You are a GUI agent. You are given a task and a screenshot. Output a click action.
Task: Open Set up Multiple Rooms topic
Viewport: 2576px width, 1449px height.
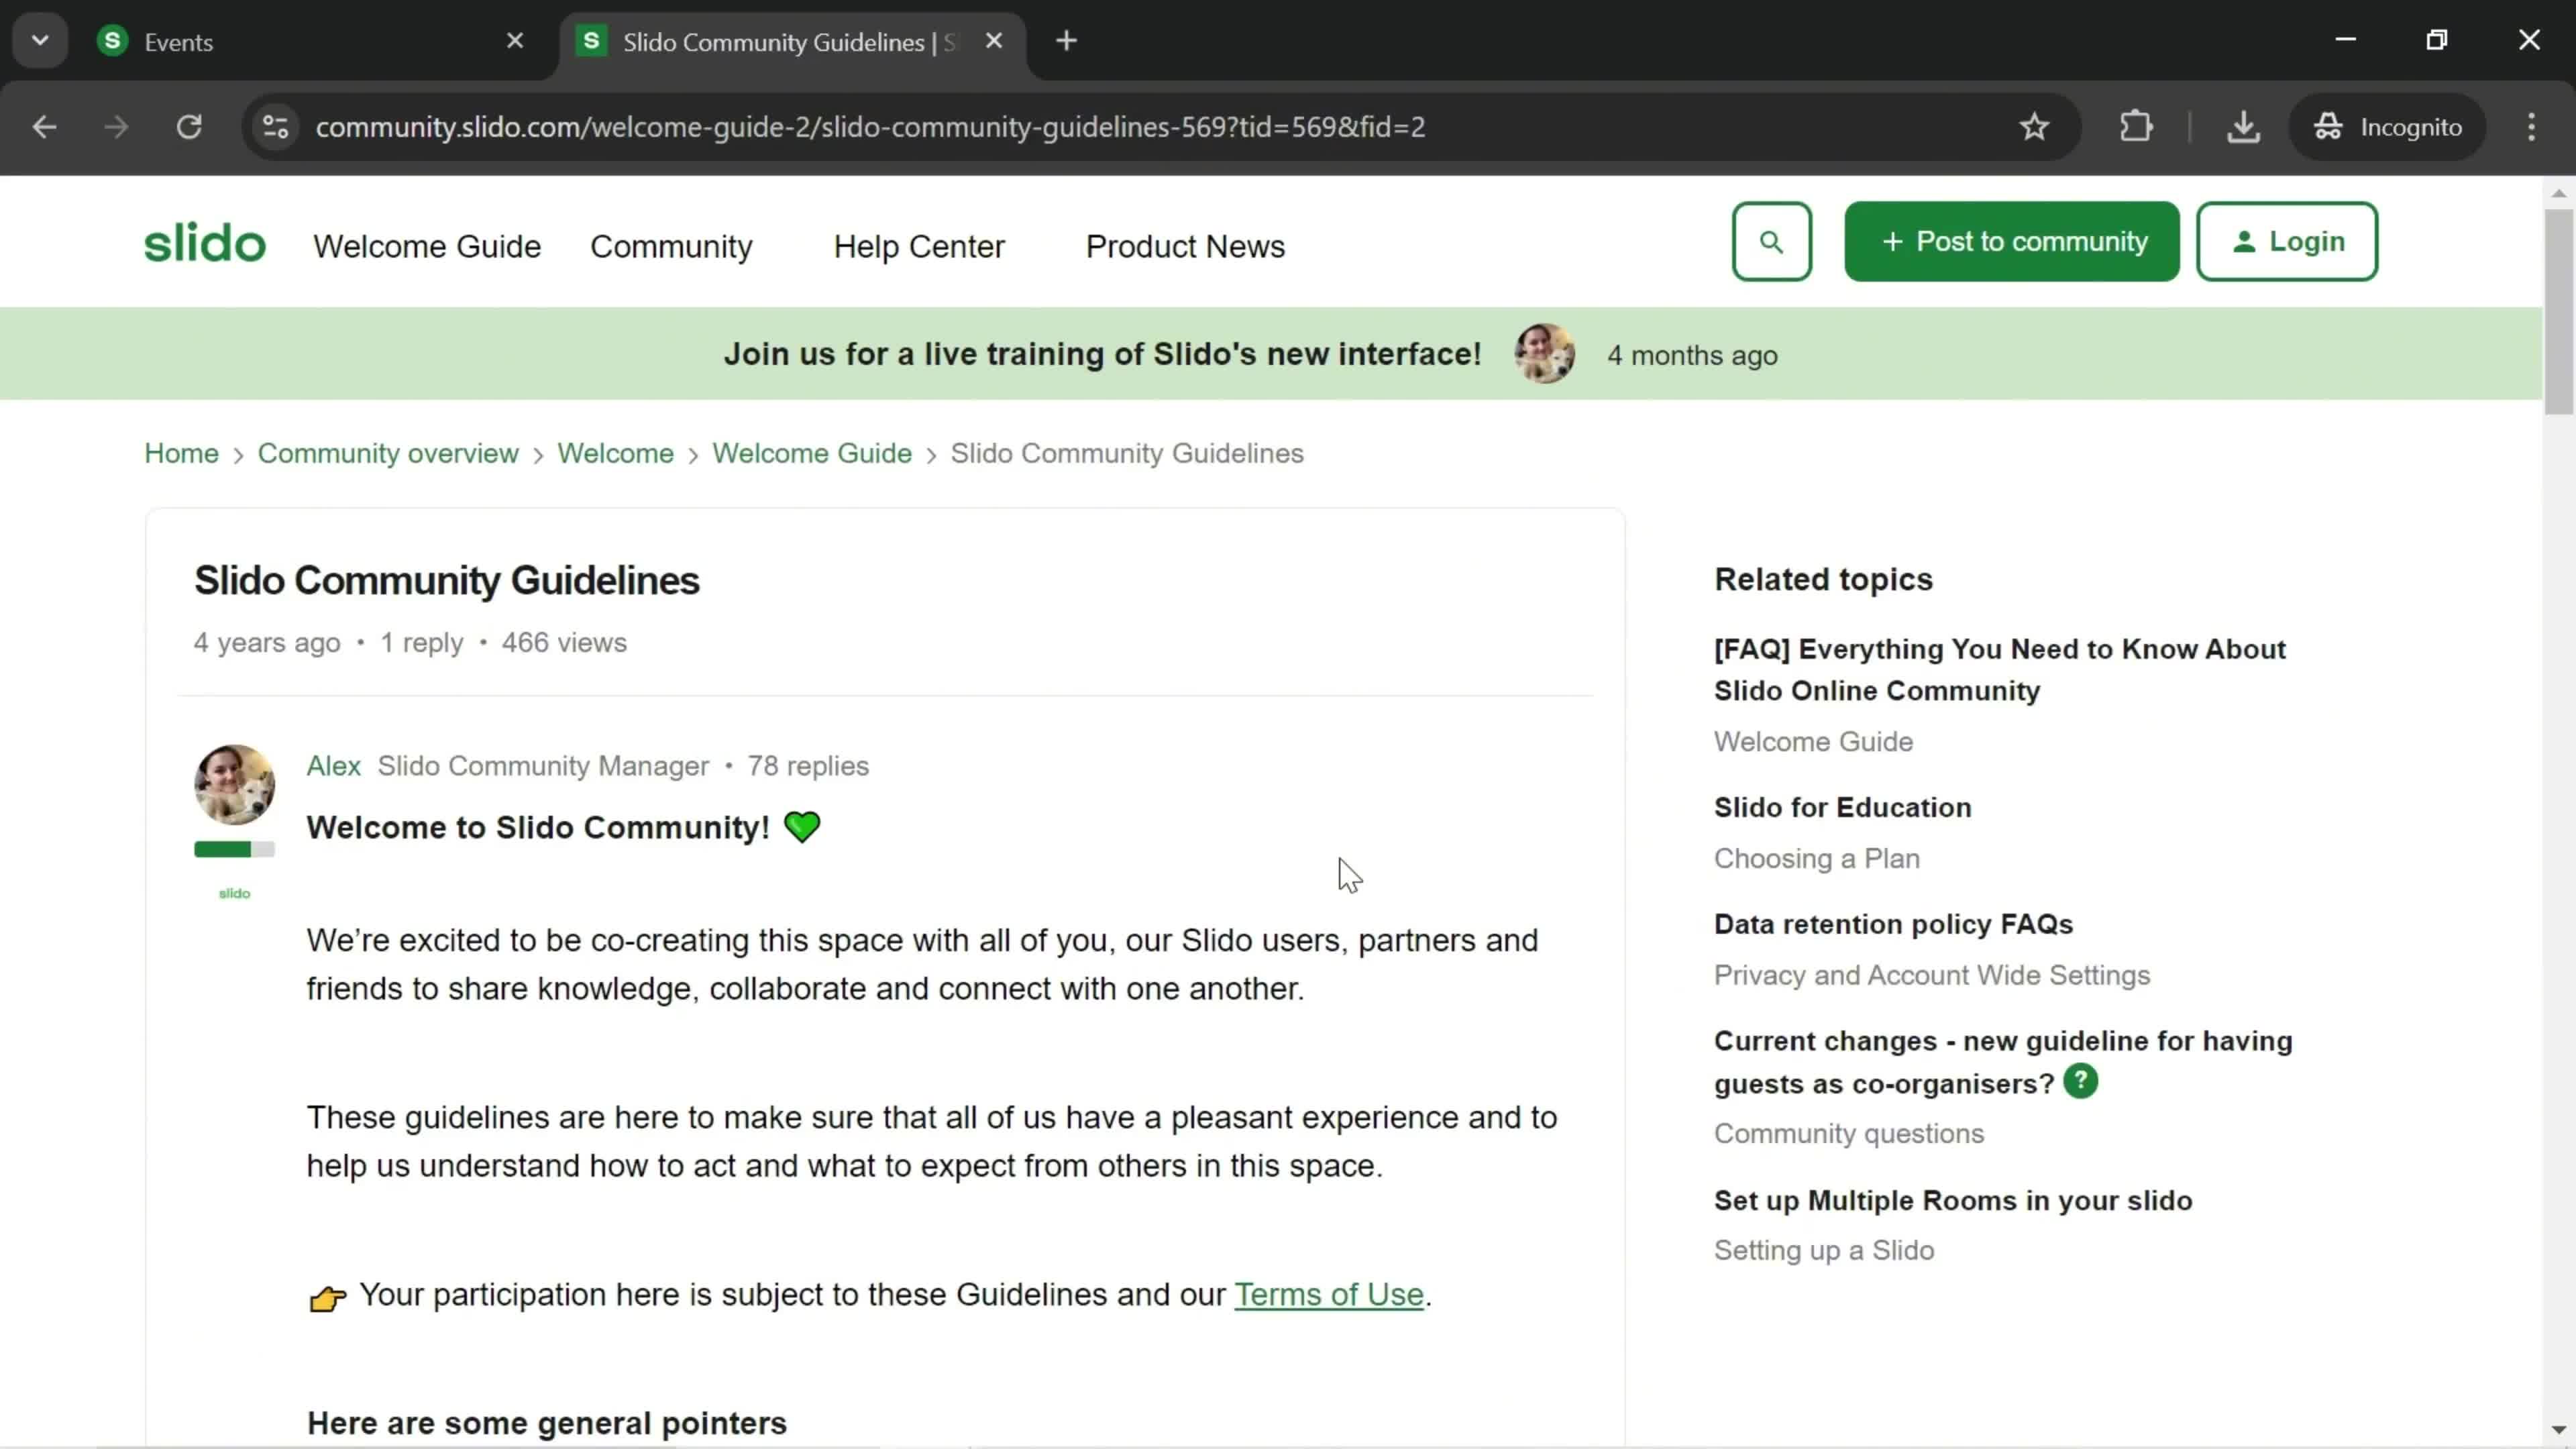pos(1952,1201)
